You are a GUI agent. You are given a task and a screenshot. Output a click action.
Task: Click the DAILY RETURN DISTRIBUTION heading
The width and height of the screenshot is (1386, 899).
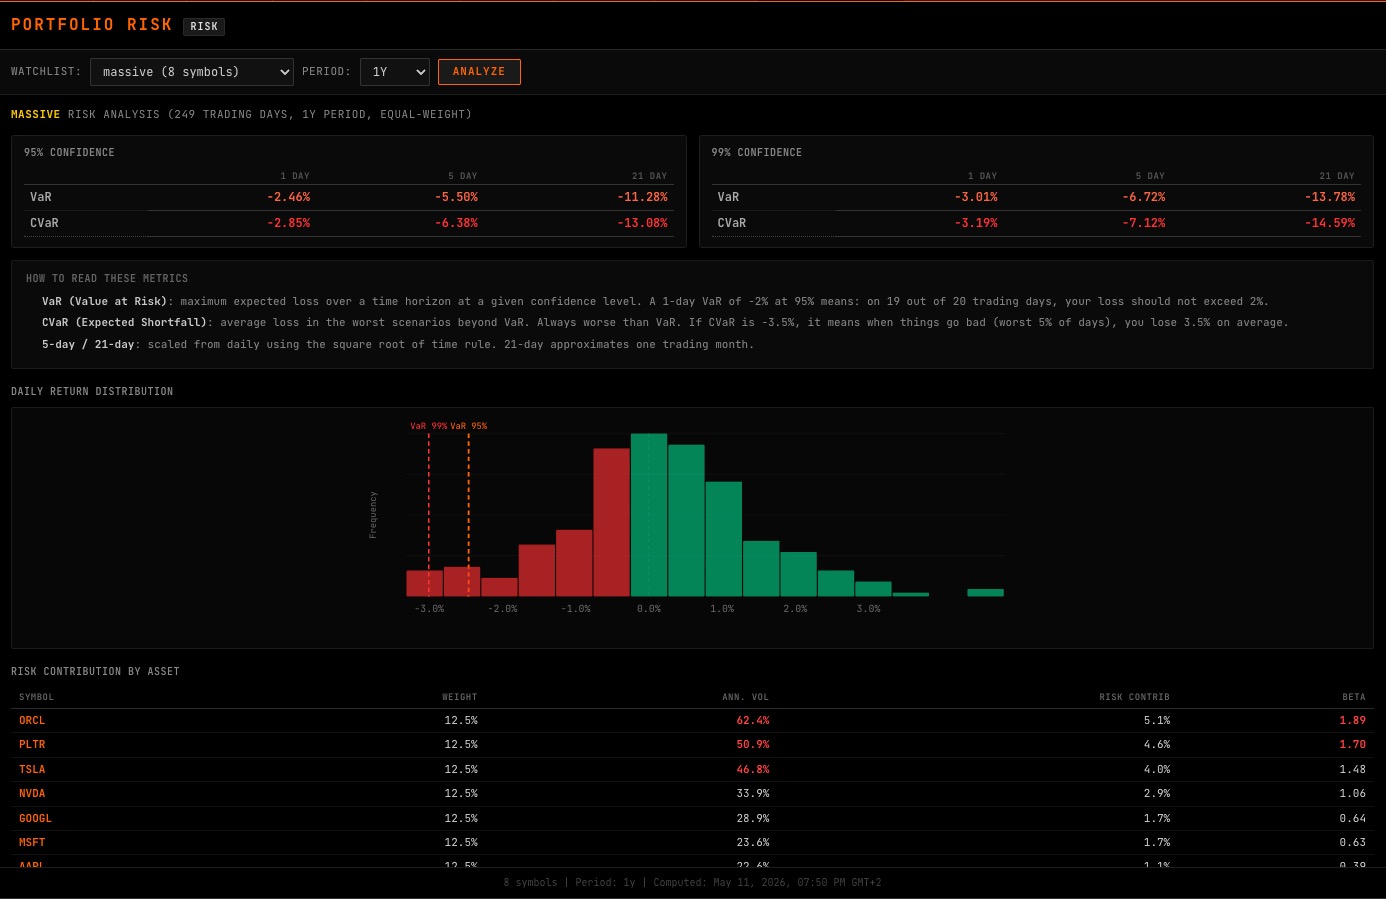(x=92, y=391)
